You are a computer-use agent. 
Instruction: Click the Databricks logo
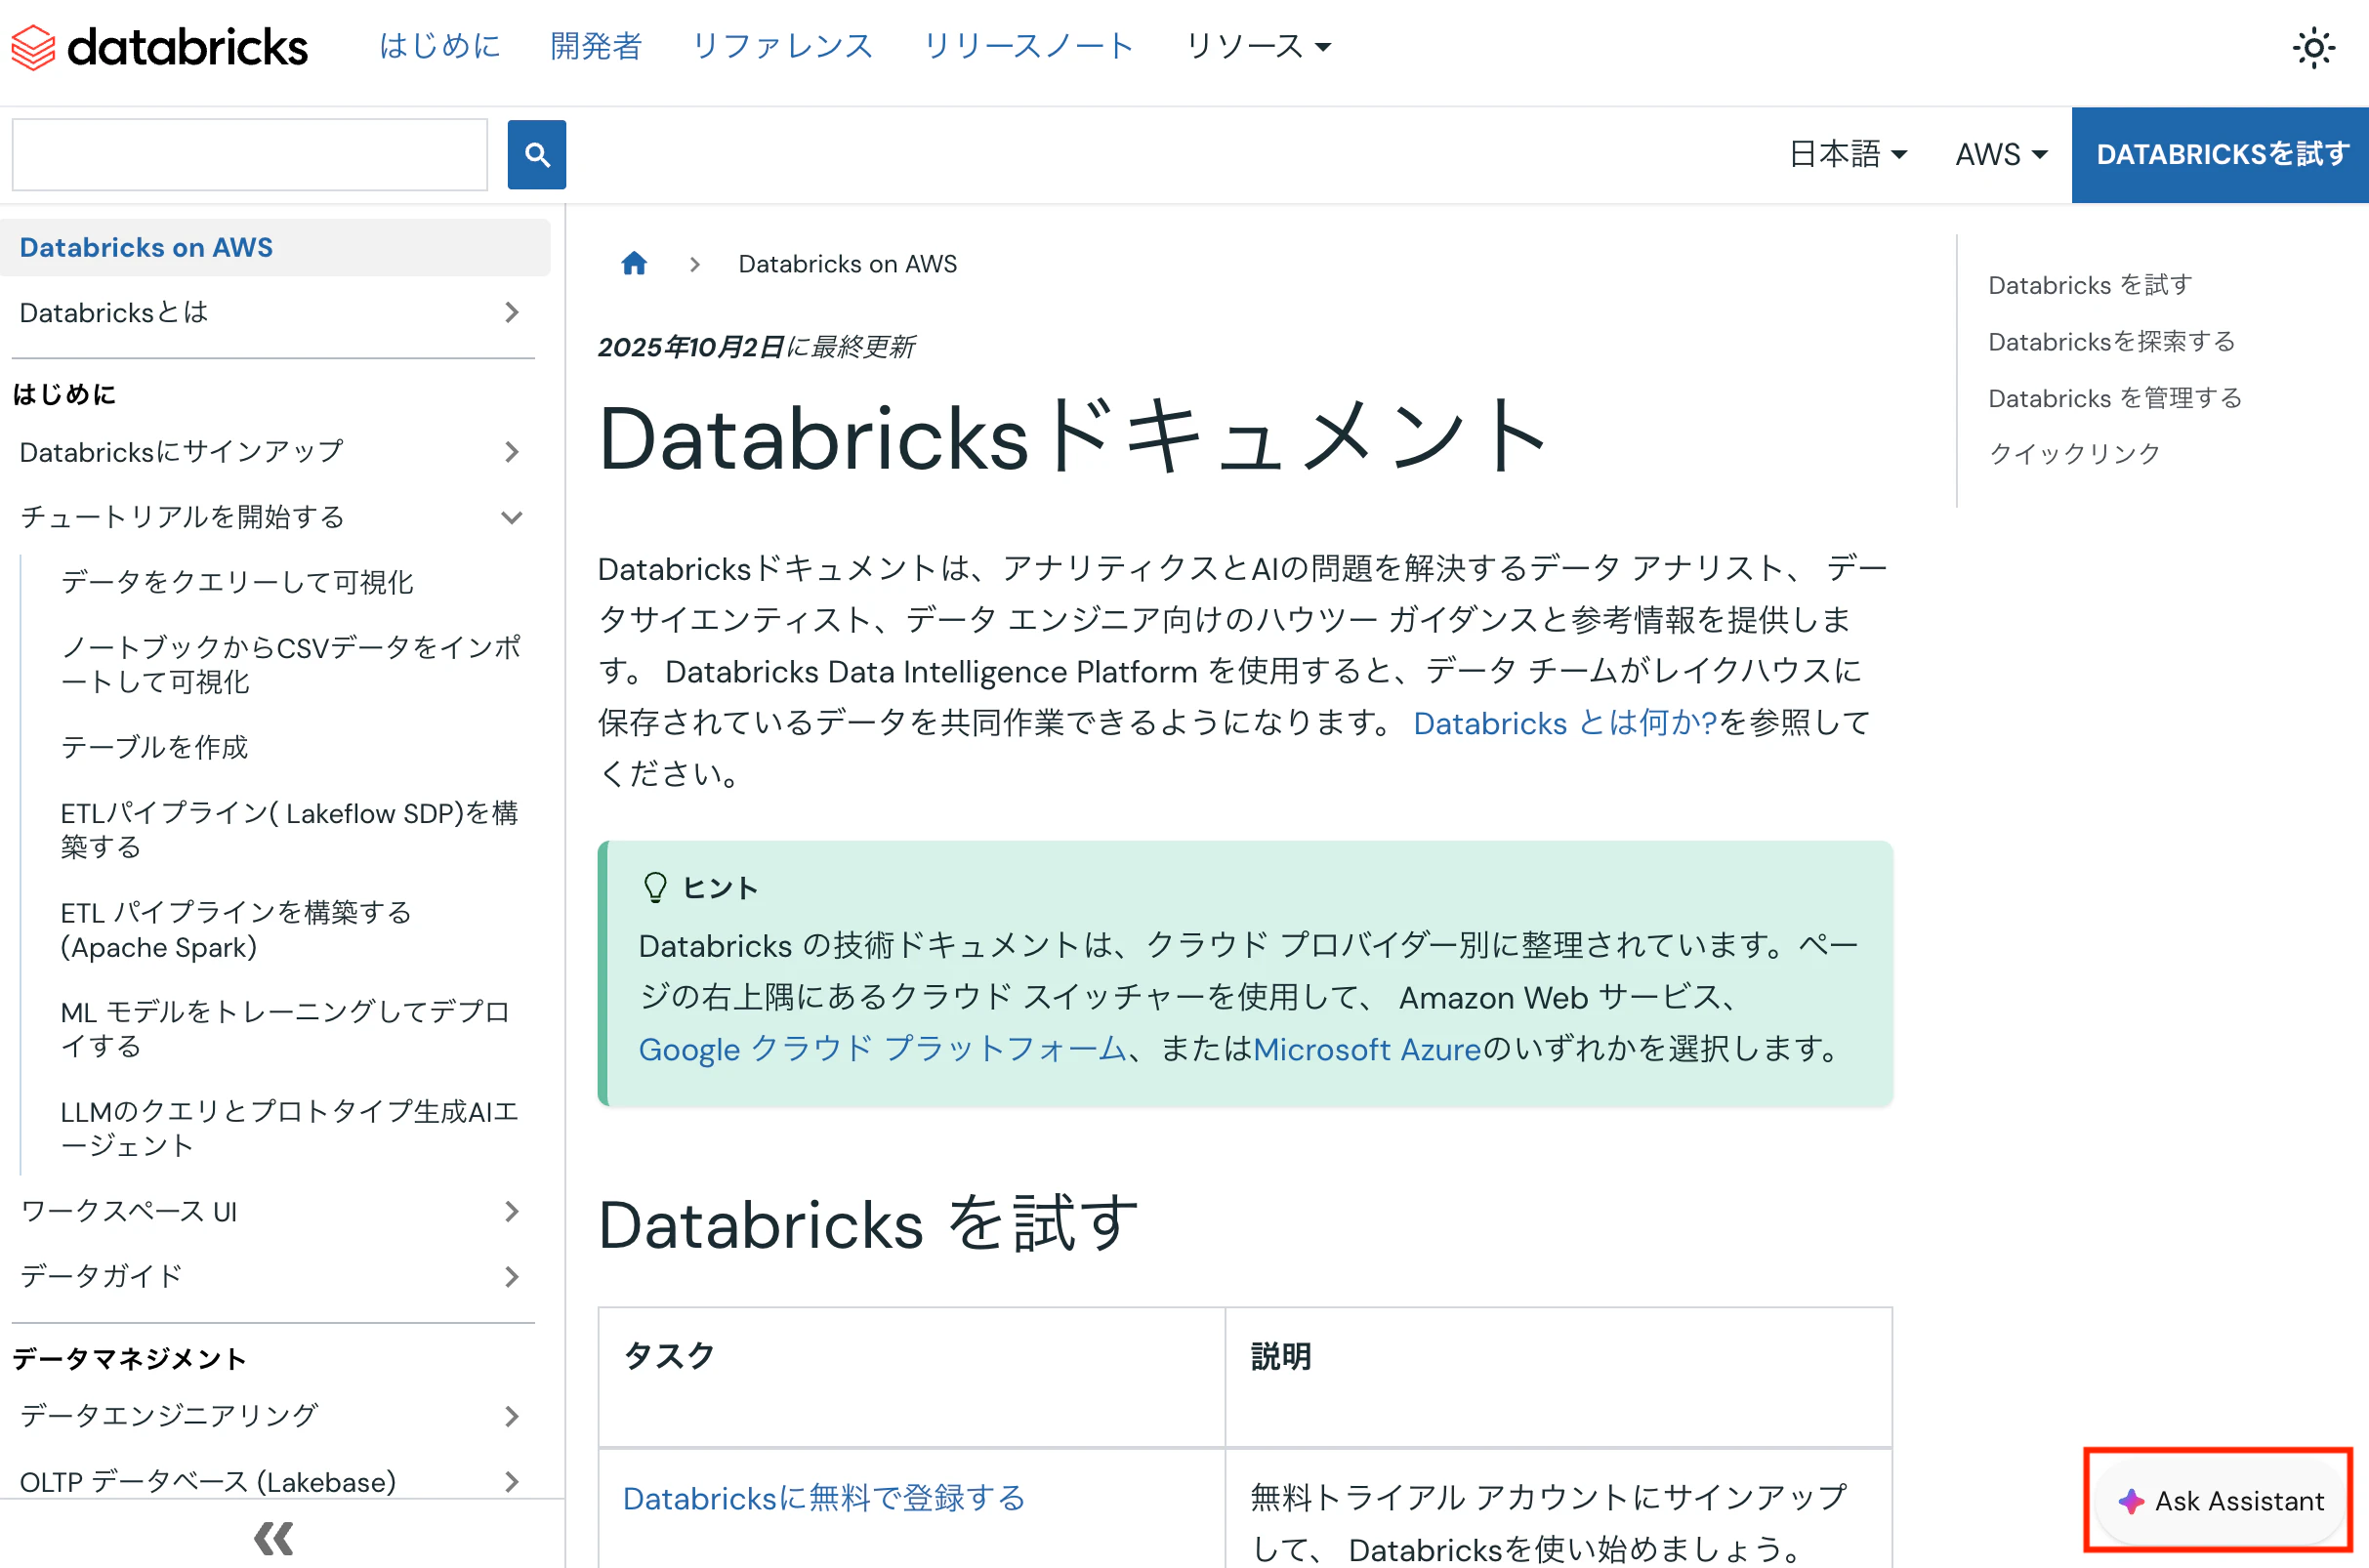(x=159, y=47)
